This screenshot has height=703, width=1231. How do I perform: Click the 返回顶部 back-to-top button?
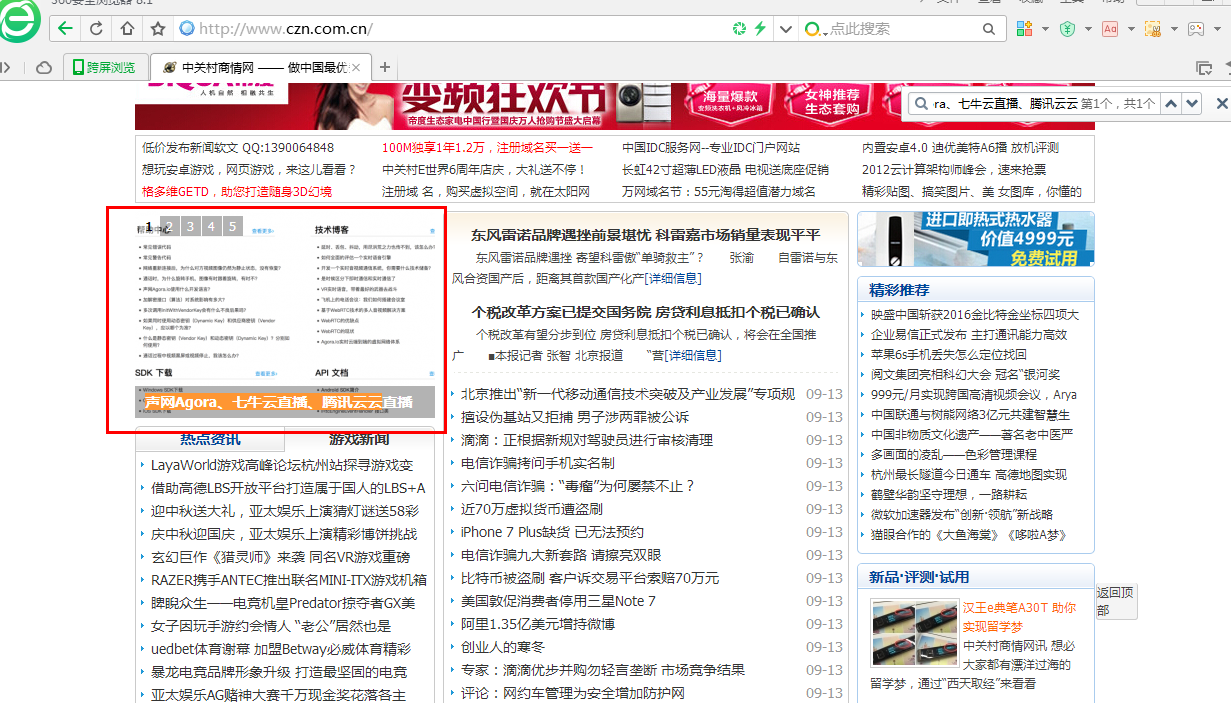click(x=1115, y=601)
